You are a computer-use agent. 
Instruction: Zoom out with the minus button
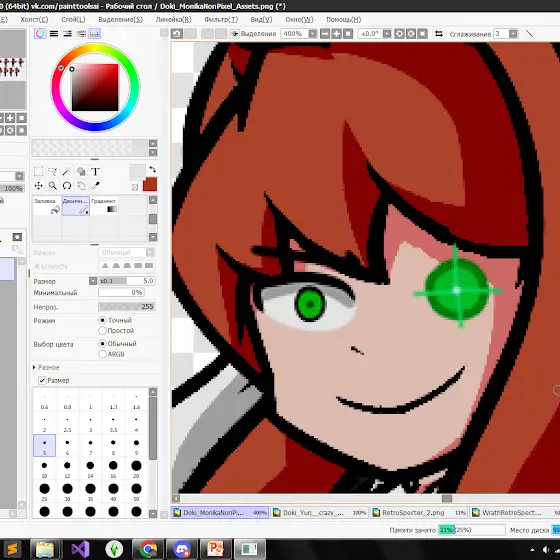(325, 34)
